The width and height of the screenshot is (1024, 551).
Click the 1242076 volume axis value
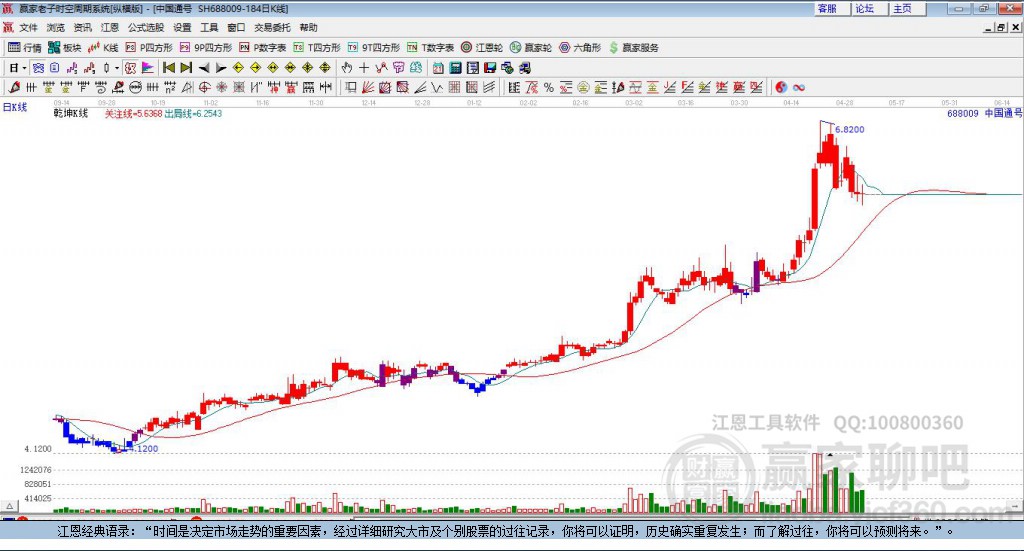click(x=35, y=469)
